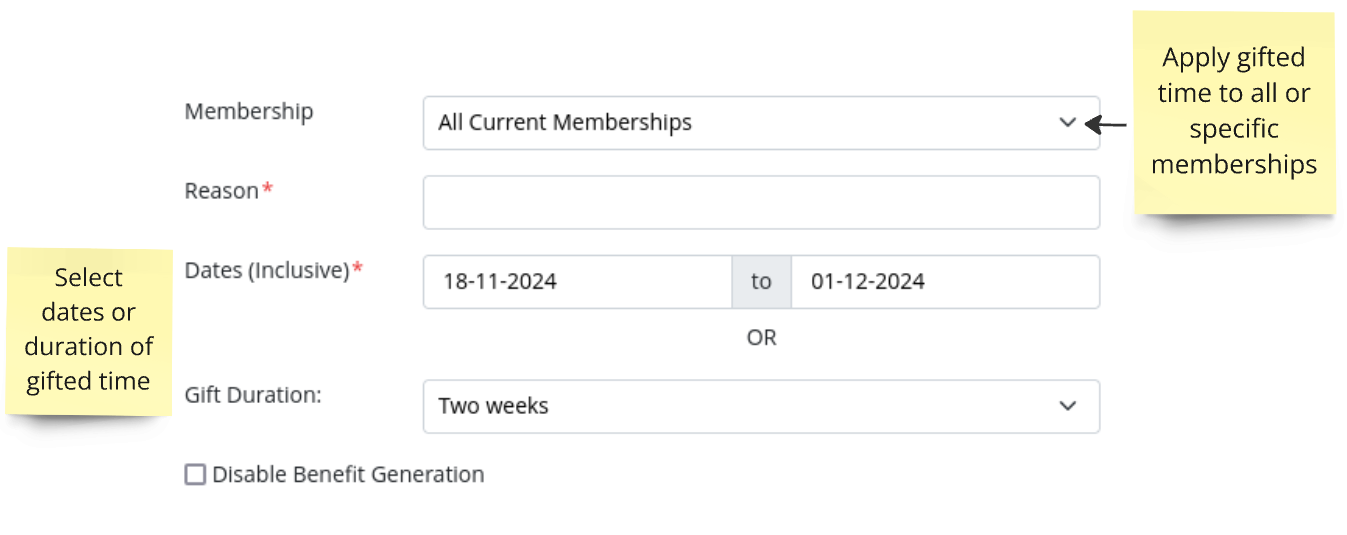Viewport: 1347px width, 535px height.
Task: Select the start date field 18-11-2024
Action: coord(577,282)
